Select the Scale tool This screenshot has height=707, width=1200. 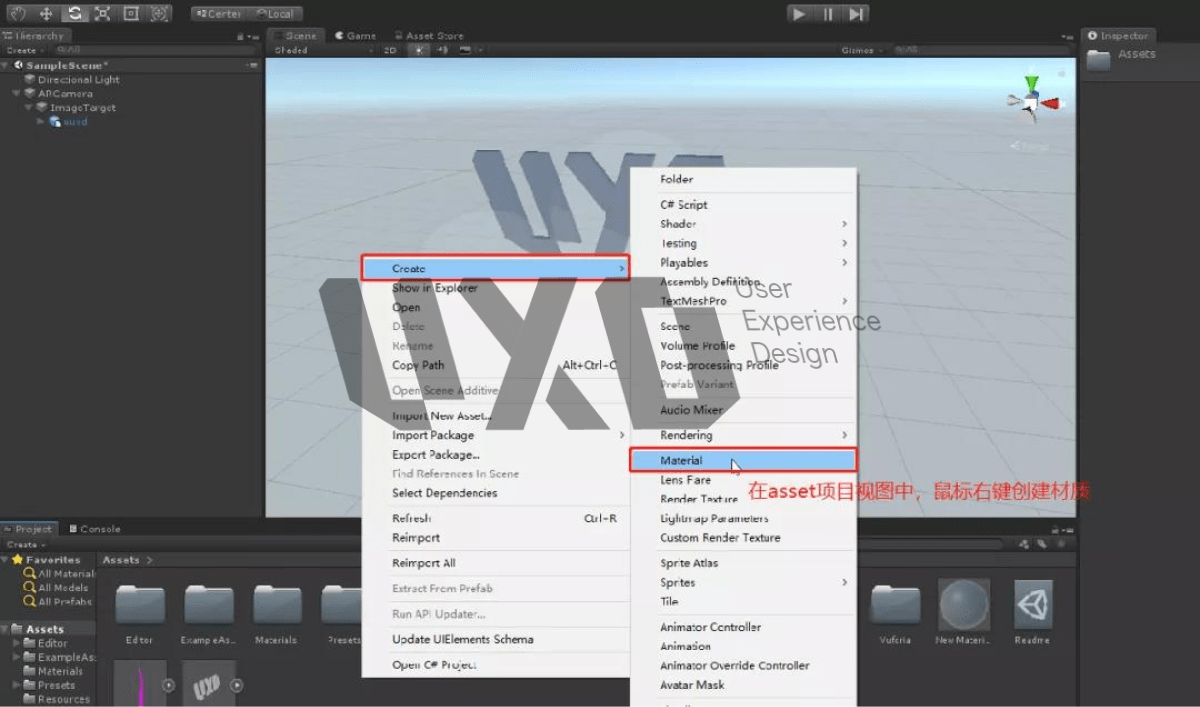coord(103,14)
